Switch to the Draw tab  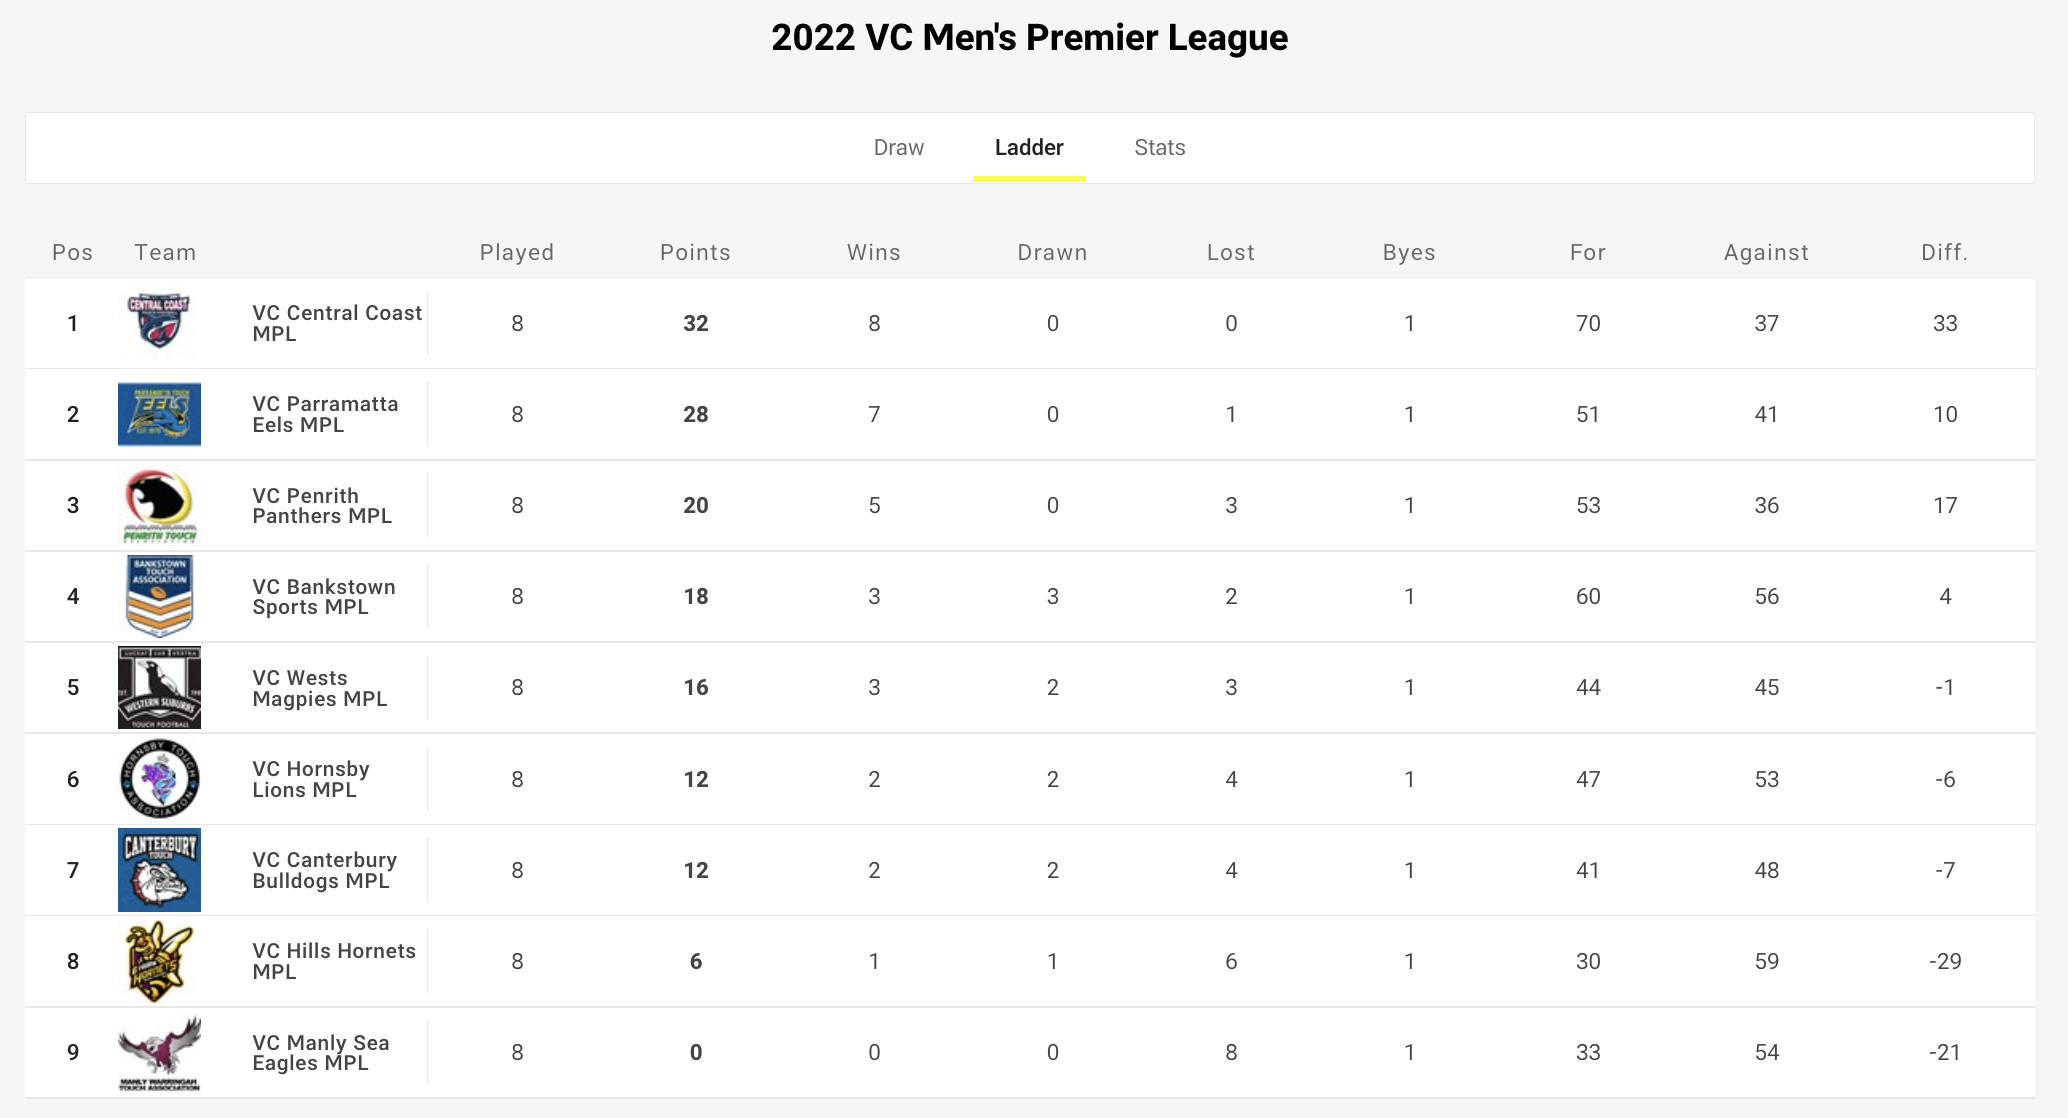(898, 148)
